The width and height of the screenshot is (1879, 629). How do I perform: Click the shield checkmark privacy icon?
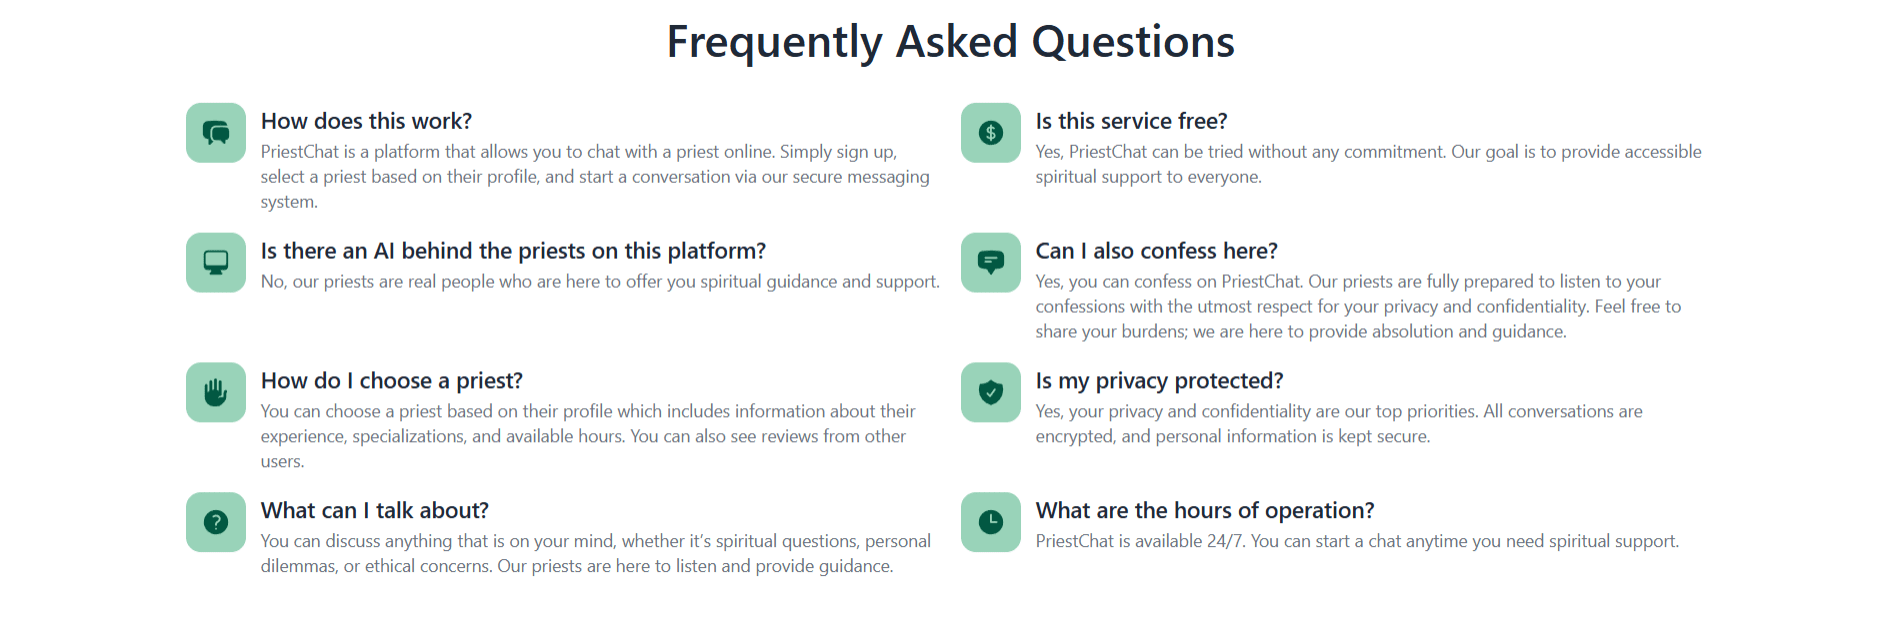point(990,392)
